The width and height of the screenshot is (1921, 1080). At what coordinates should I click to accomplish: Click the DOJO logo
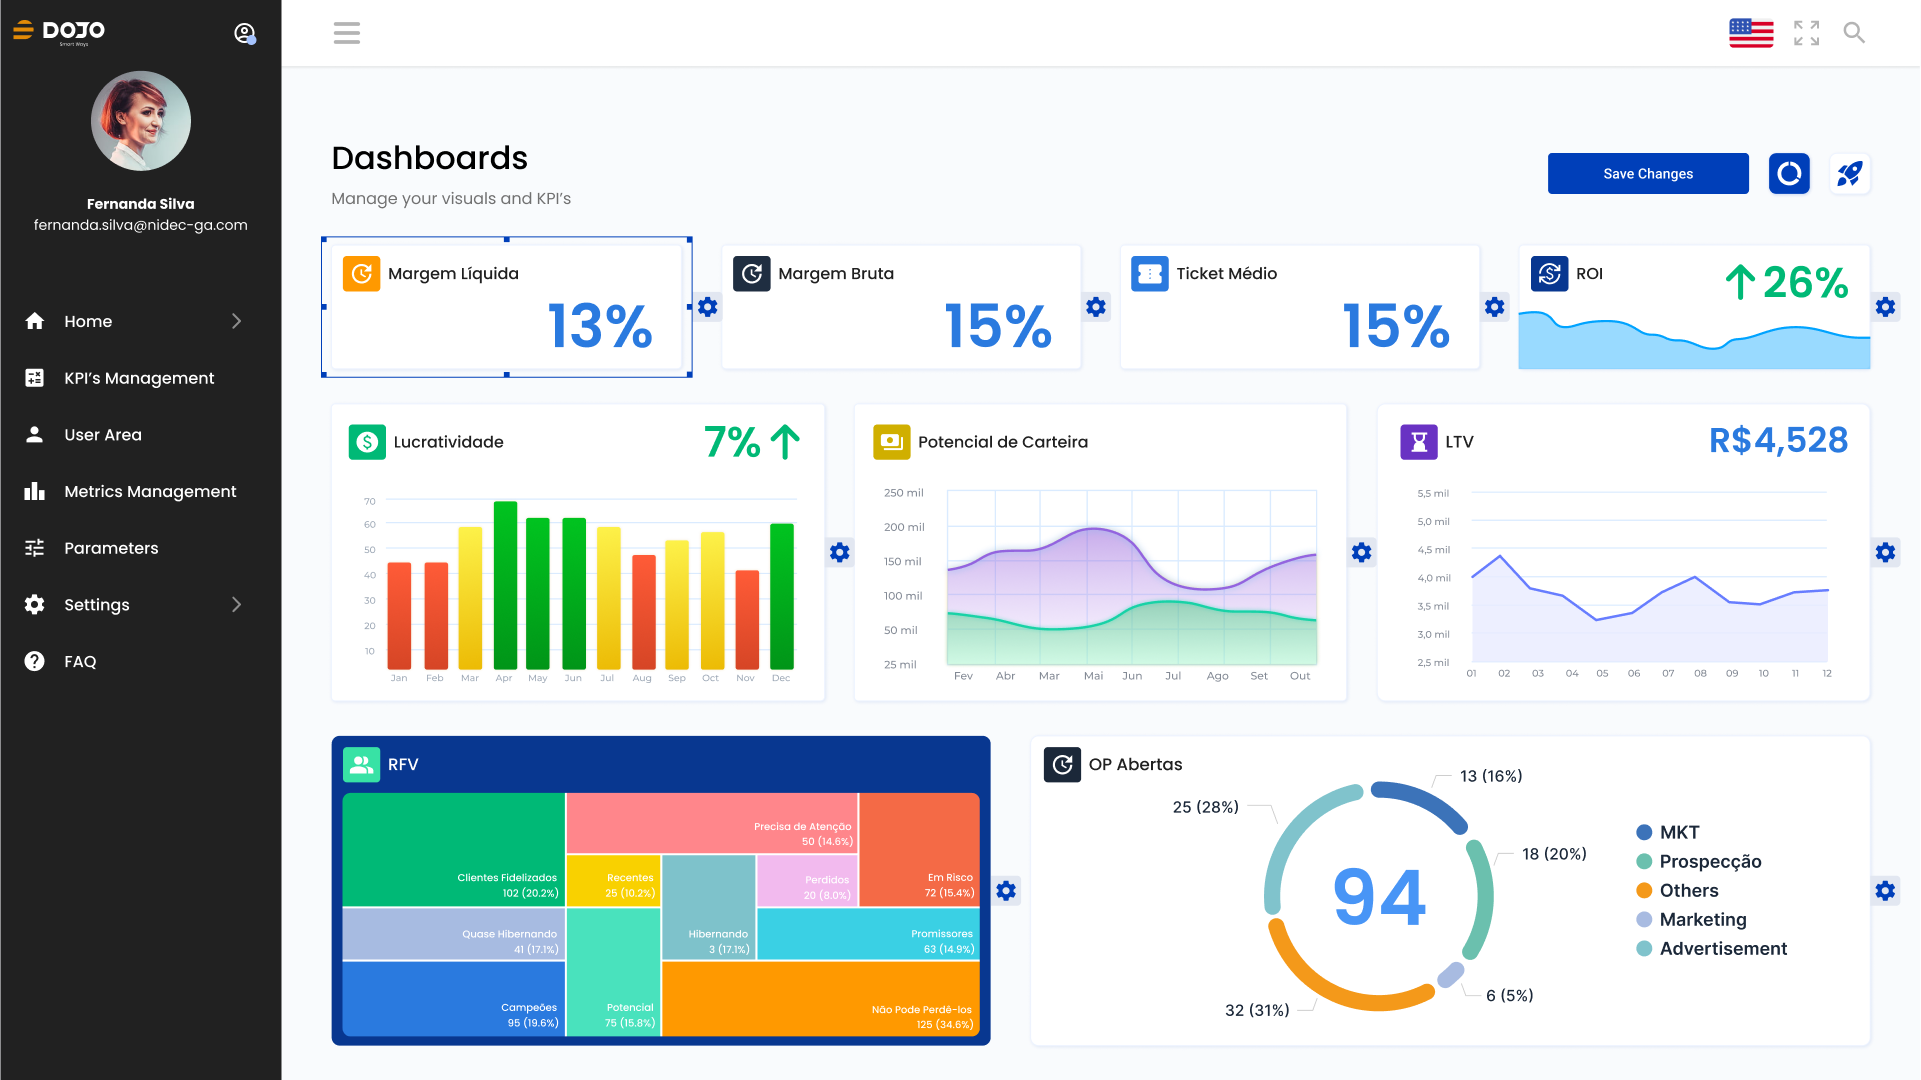click(x=59, y=32)
